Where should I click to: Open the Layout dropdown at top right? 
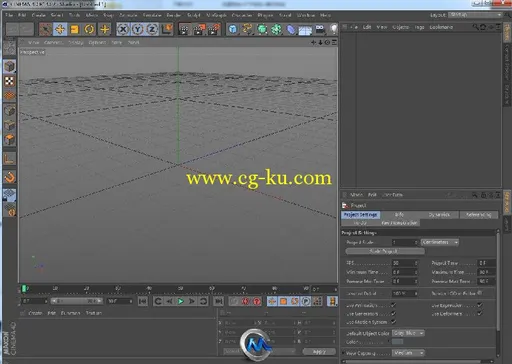pyautogui.click(x=475, y=15)
